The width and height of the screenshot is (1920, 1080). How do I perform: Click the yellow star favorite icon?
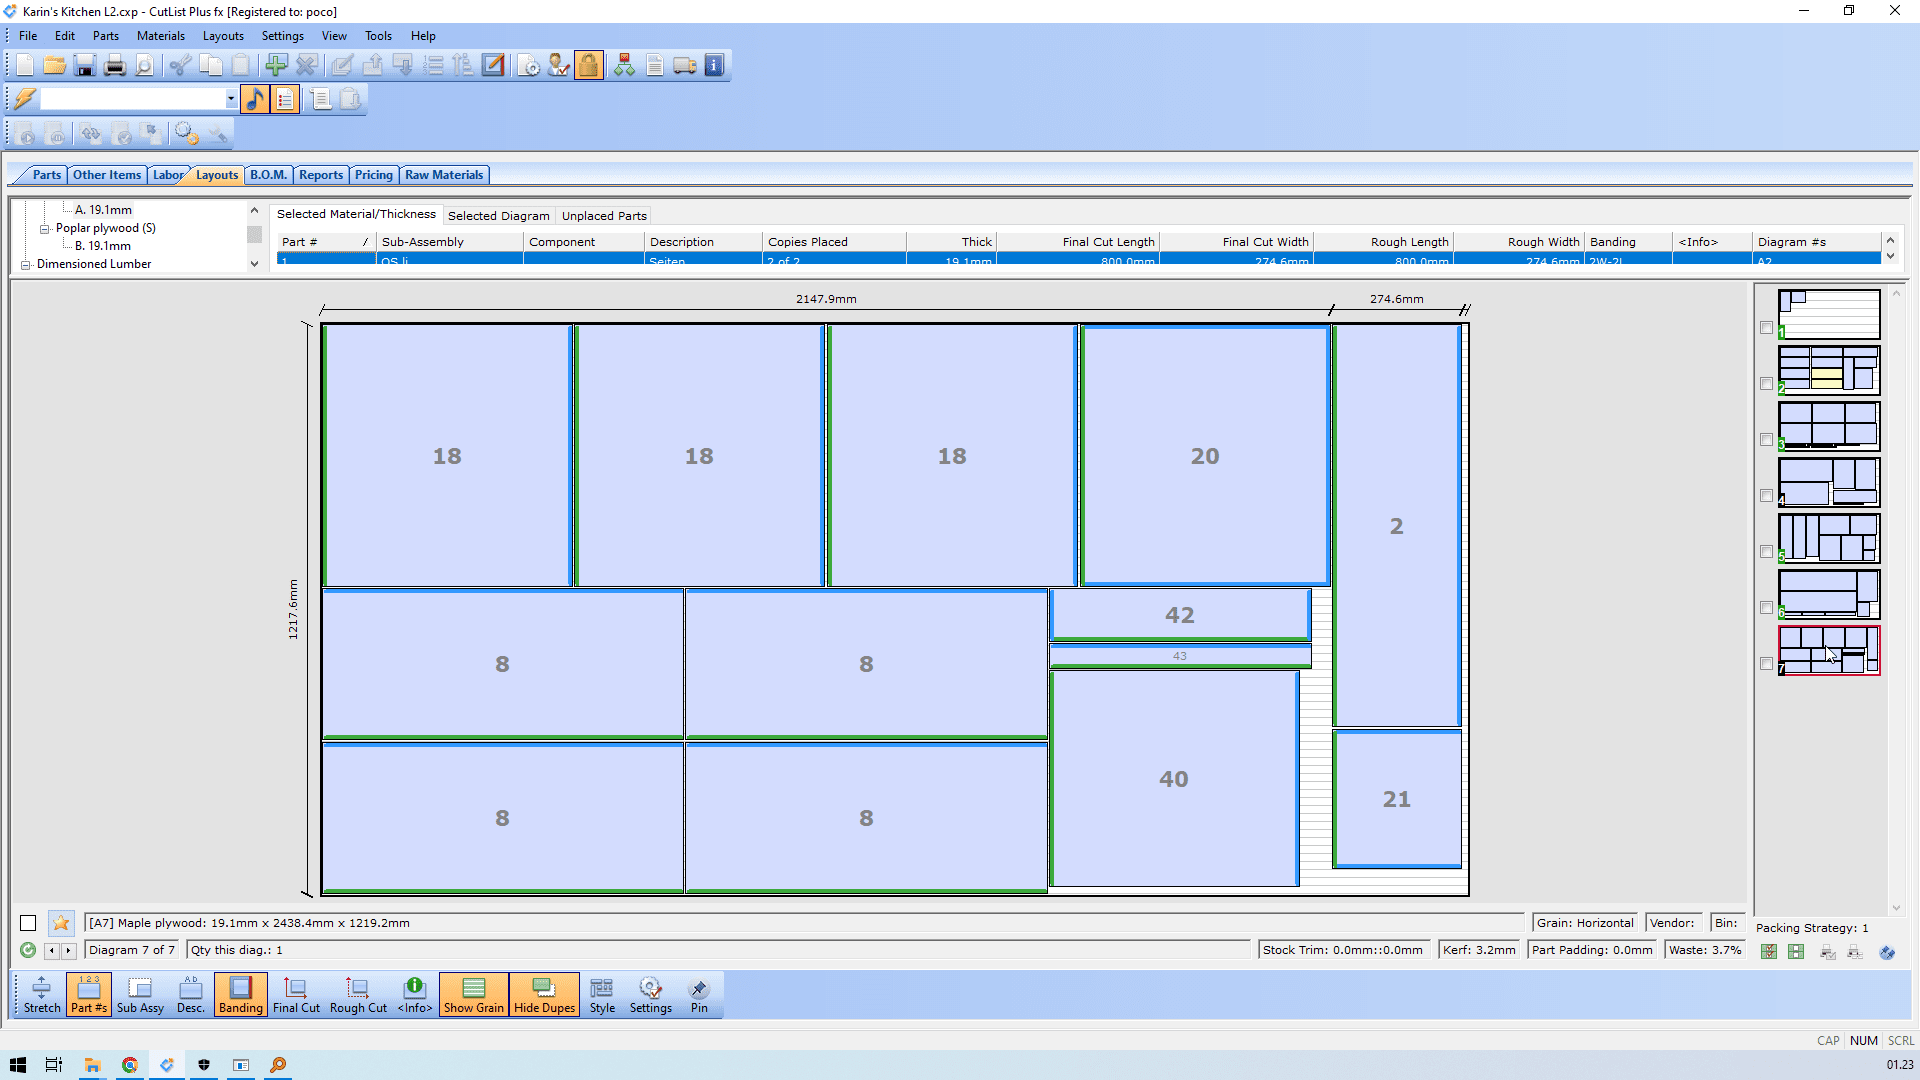[61, 923]
